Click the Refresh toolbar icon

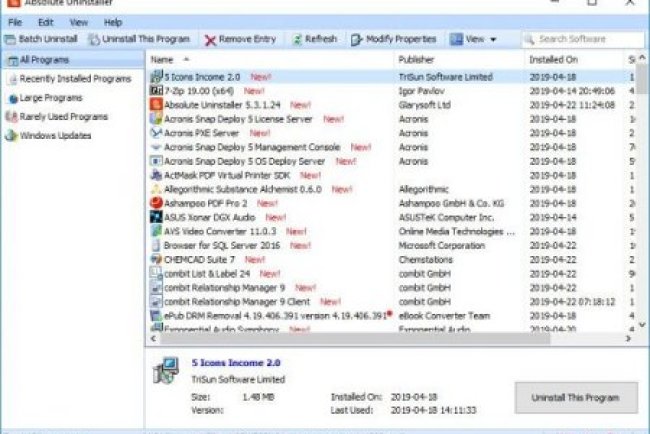[297, 39]
